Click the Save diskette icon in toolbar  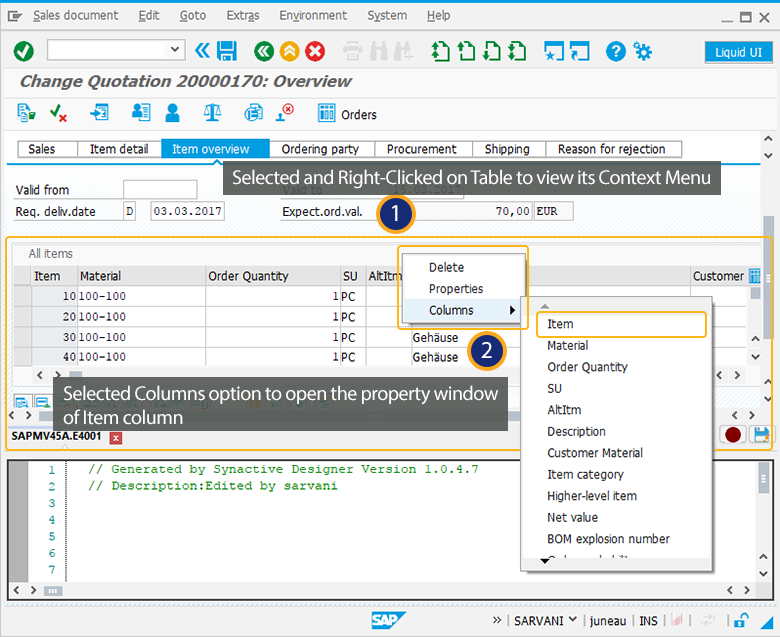click(227, 51)
